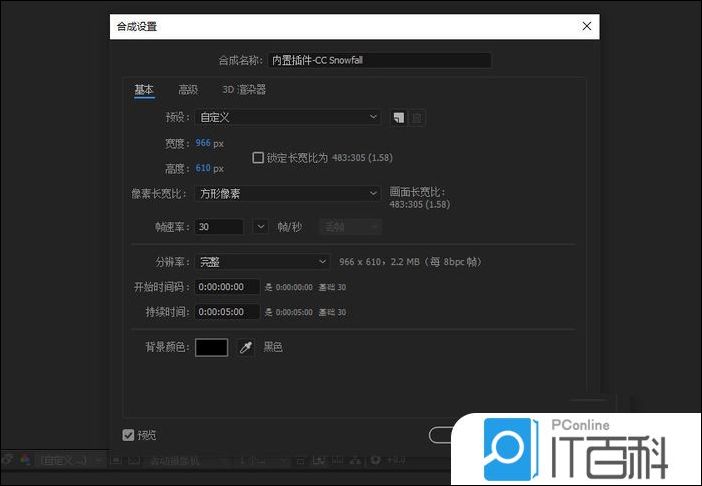
Task: Open the black background color swatch
Action: click(x=211, y=347)
